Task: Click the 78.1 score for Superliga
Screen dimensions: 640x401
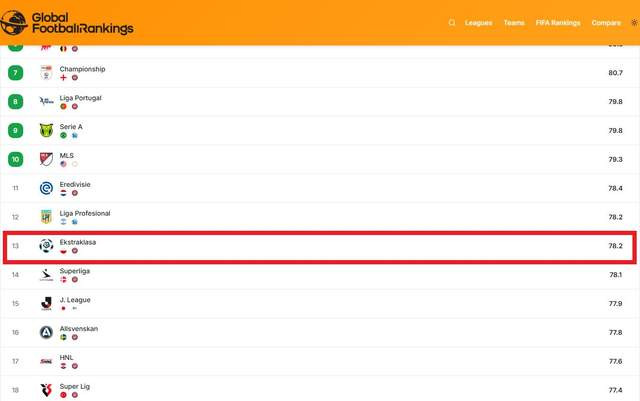Action: pos(616,275)
